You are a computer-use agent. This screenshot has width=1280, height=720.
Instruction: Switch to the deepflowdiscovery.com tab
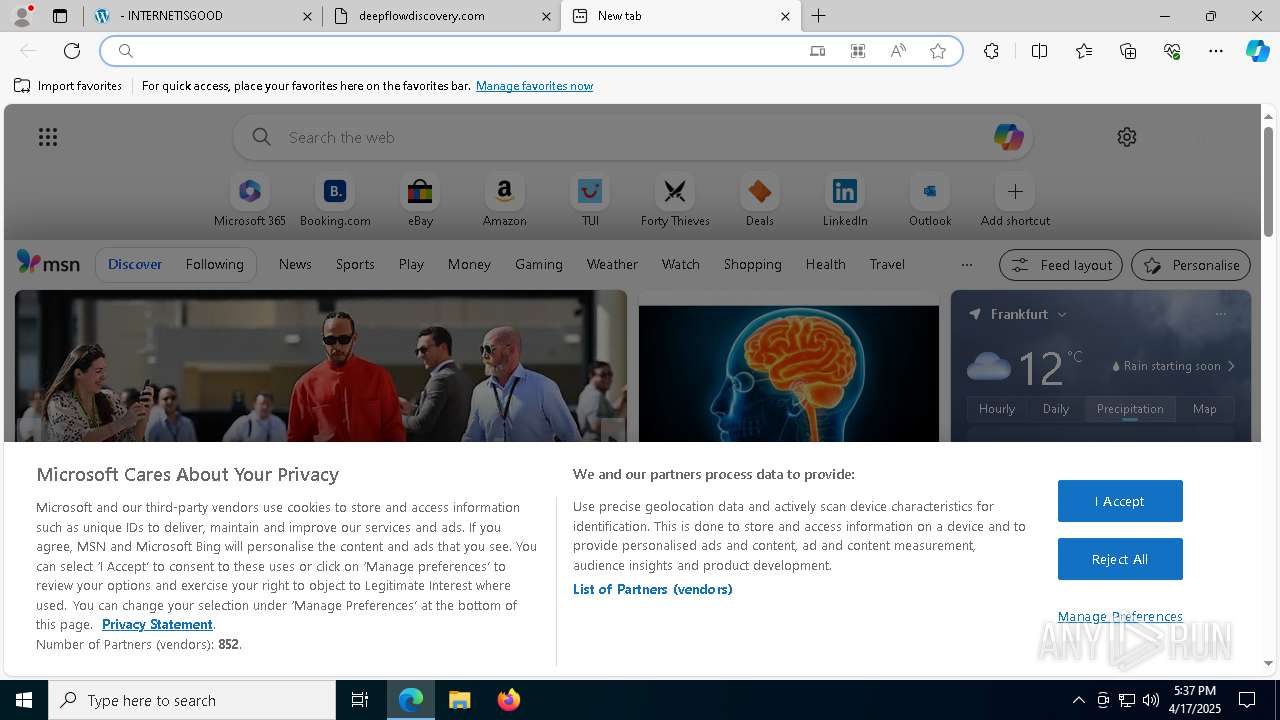441,16
